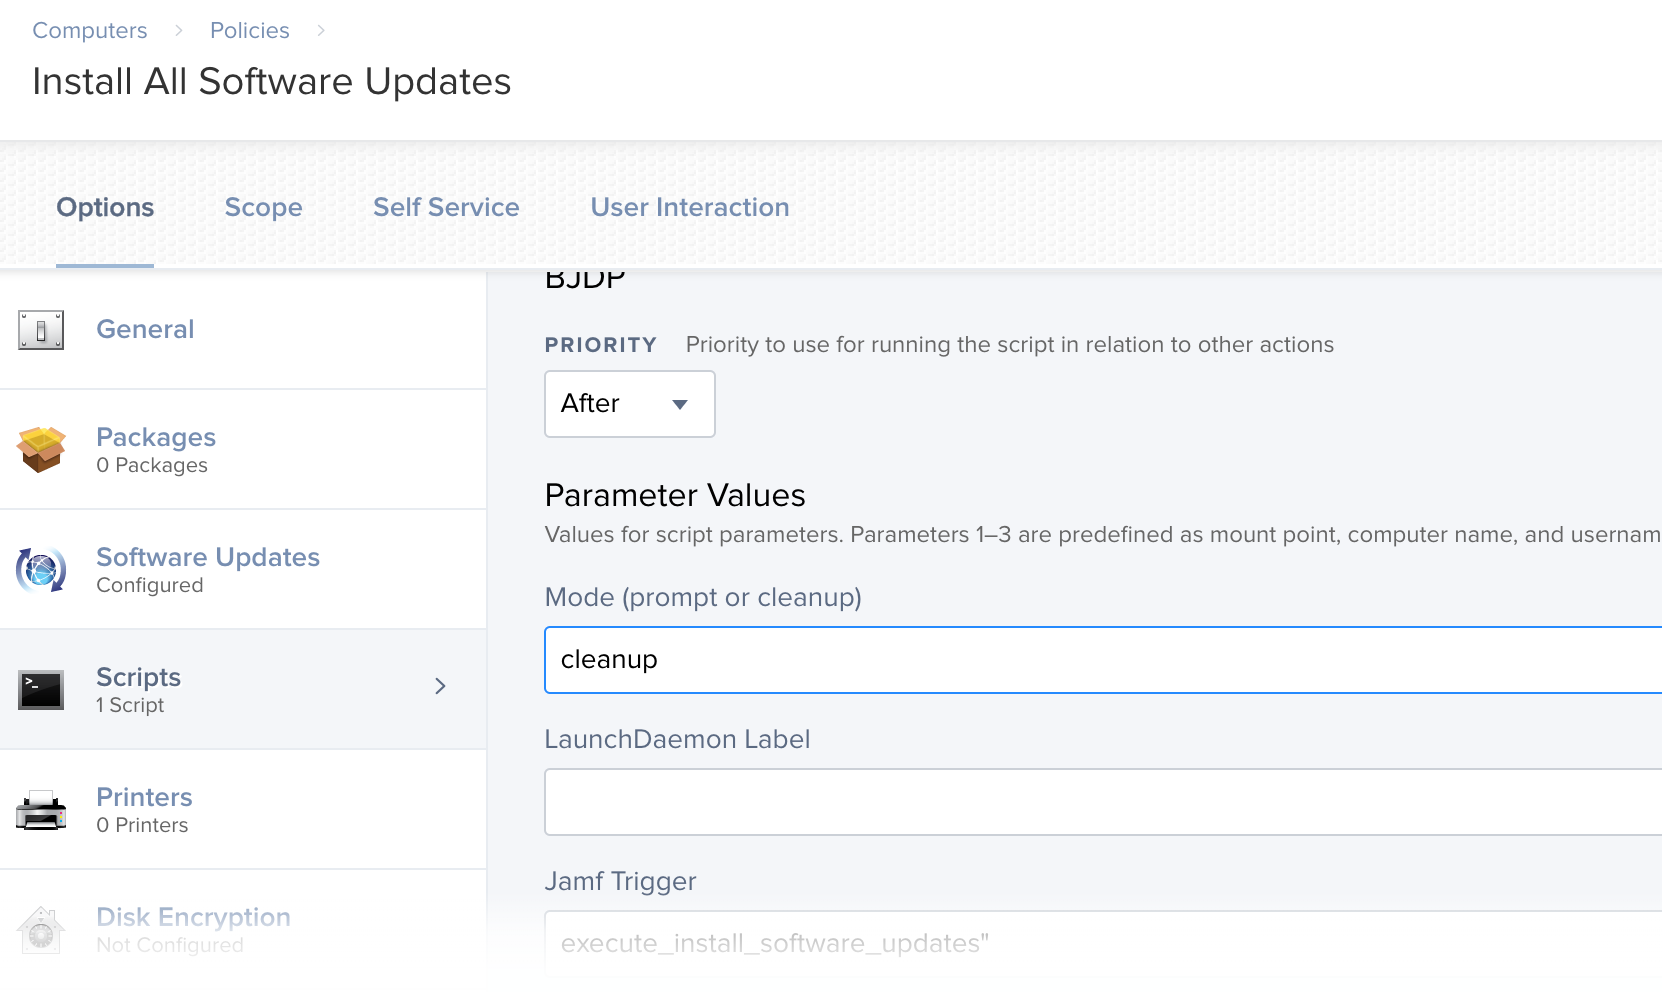Navigate to Computers breadcrumb link
The height and width of the screenshot is (992, 1662).
pos(90,30)
